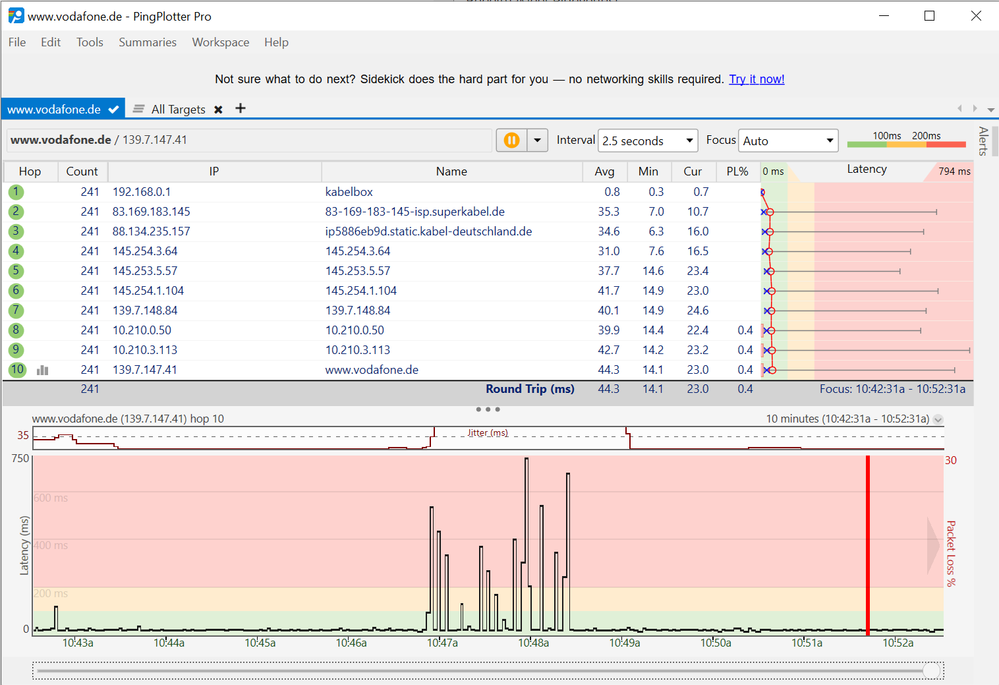Open dropdown arrow next to the pause button
Image resolution: width=999 pixels, height=685 pixels.
coord(537,140)
